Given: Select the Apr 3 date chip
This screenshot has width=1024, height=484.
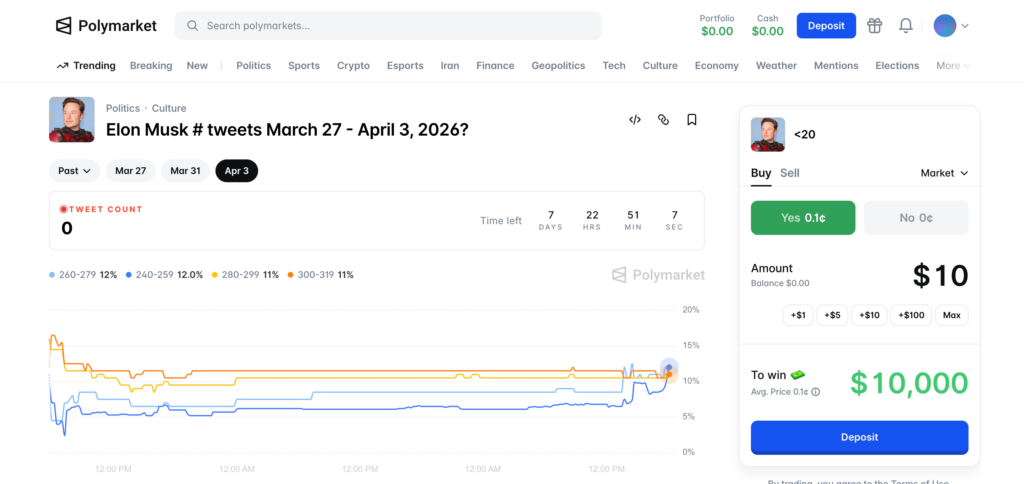Looking at the screenshot, I should click(236, 170).
